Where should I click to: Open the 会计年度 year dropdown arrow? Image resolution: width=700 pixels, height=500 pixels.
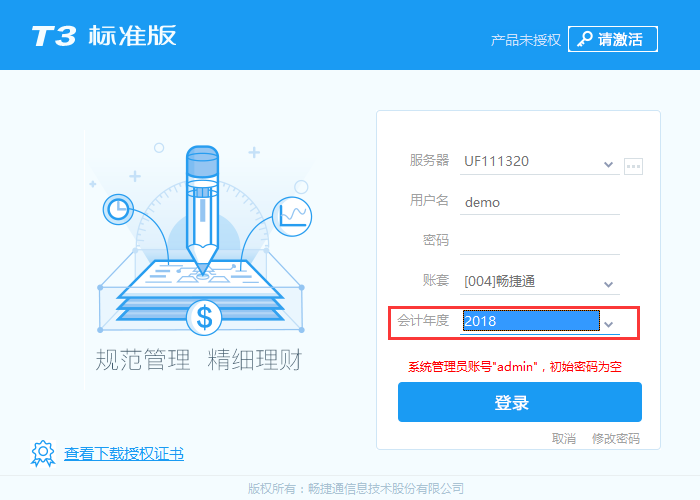608,324
